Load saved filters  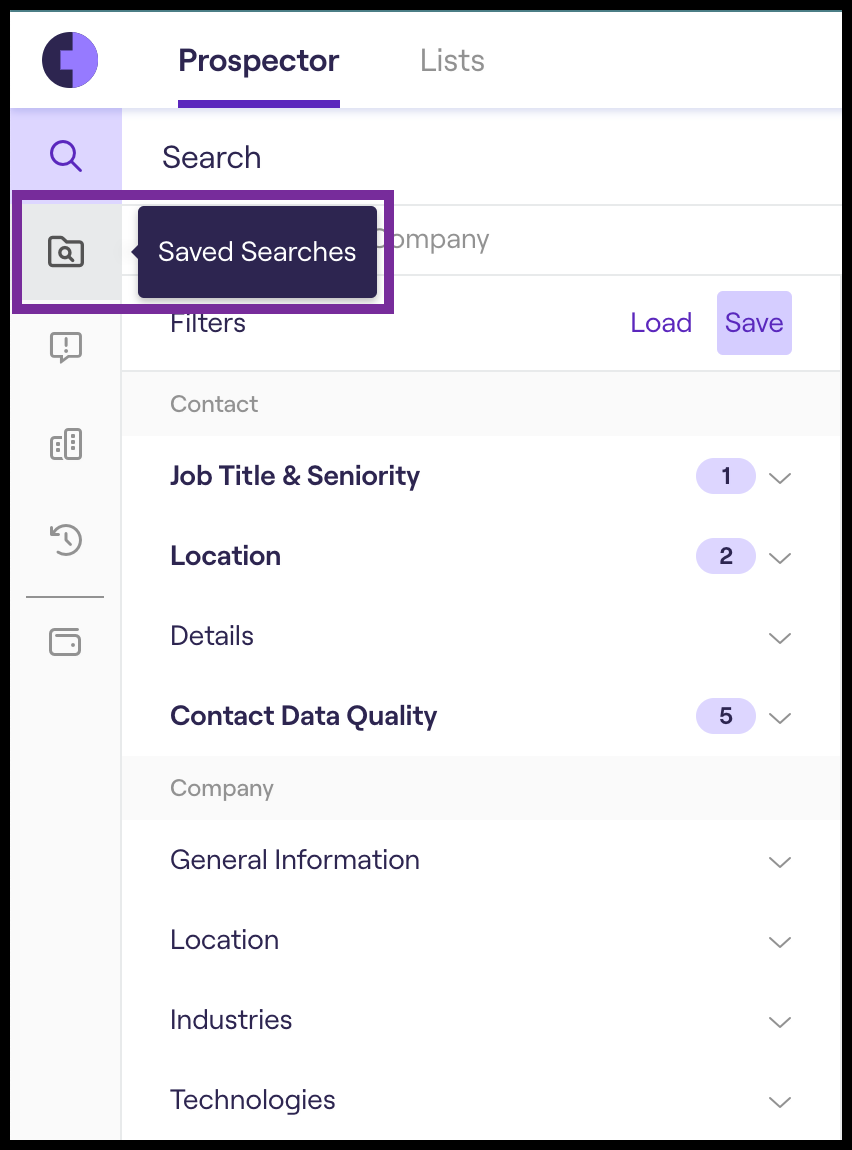click(661, 323)
